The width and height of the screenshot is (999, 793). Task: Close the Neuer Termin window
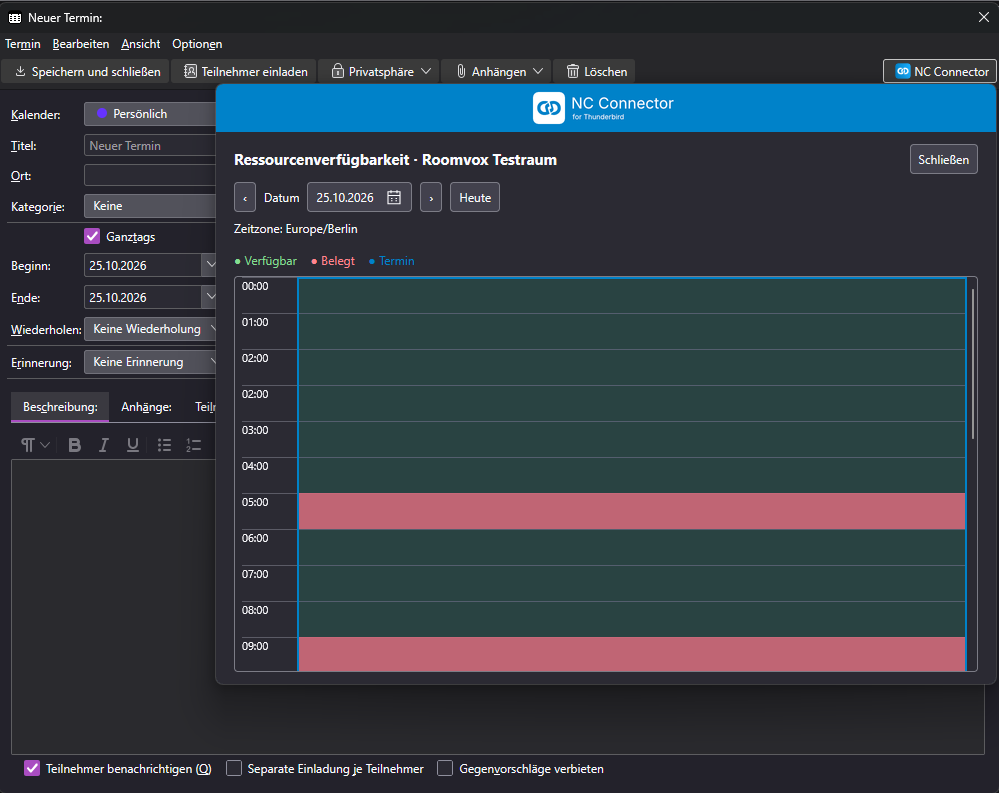(984, 17)
